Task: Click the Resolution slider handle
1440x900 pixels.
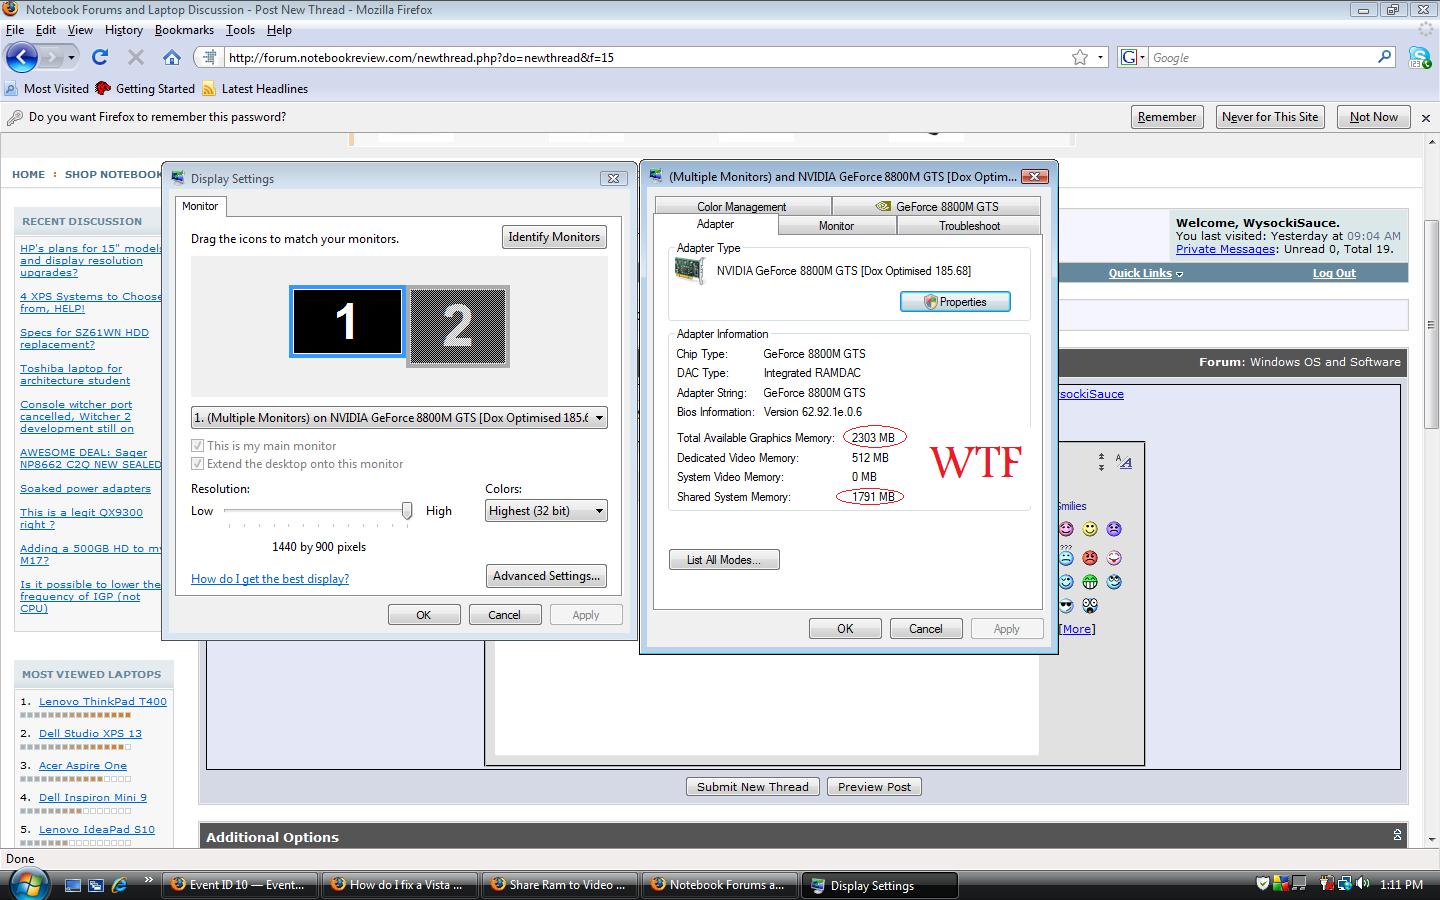Action: coord(407,511)
